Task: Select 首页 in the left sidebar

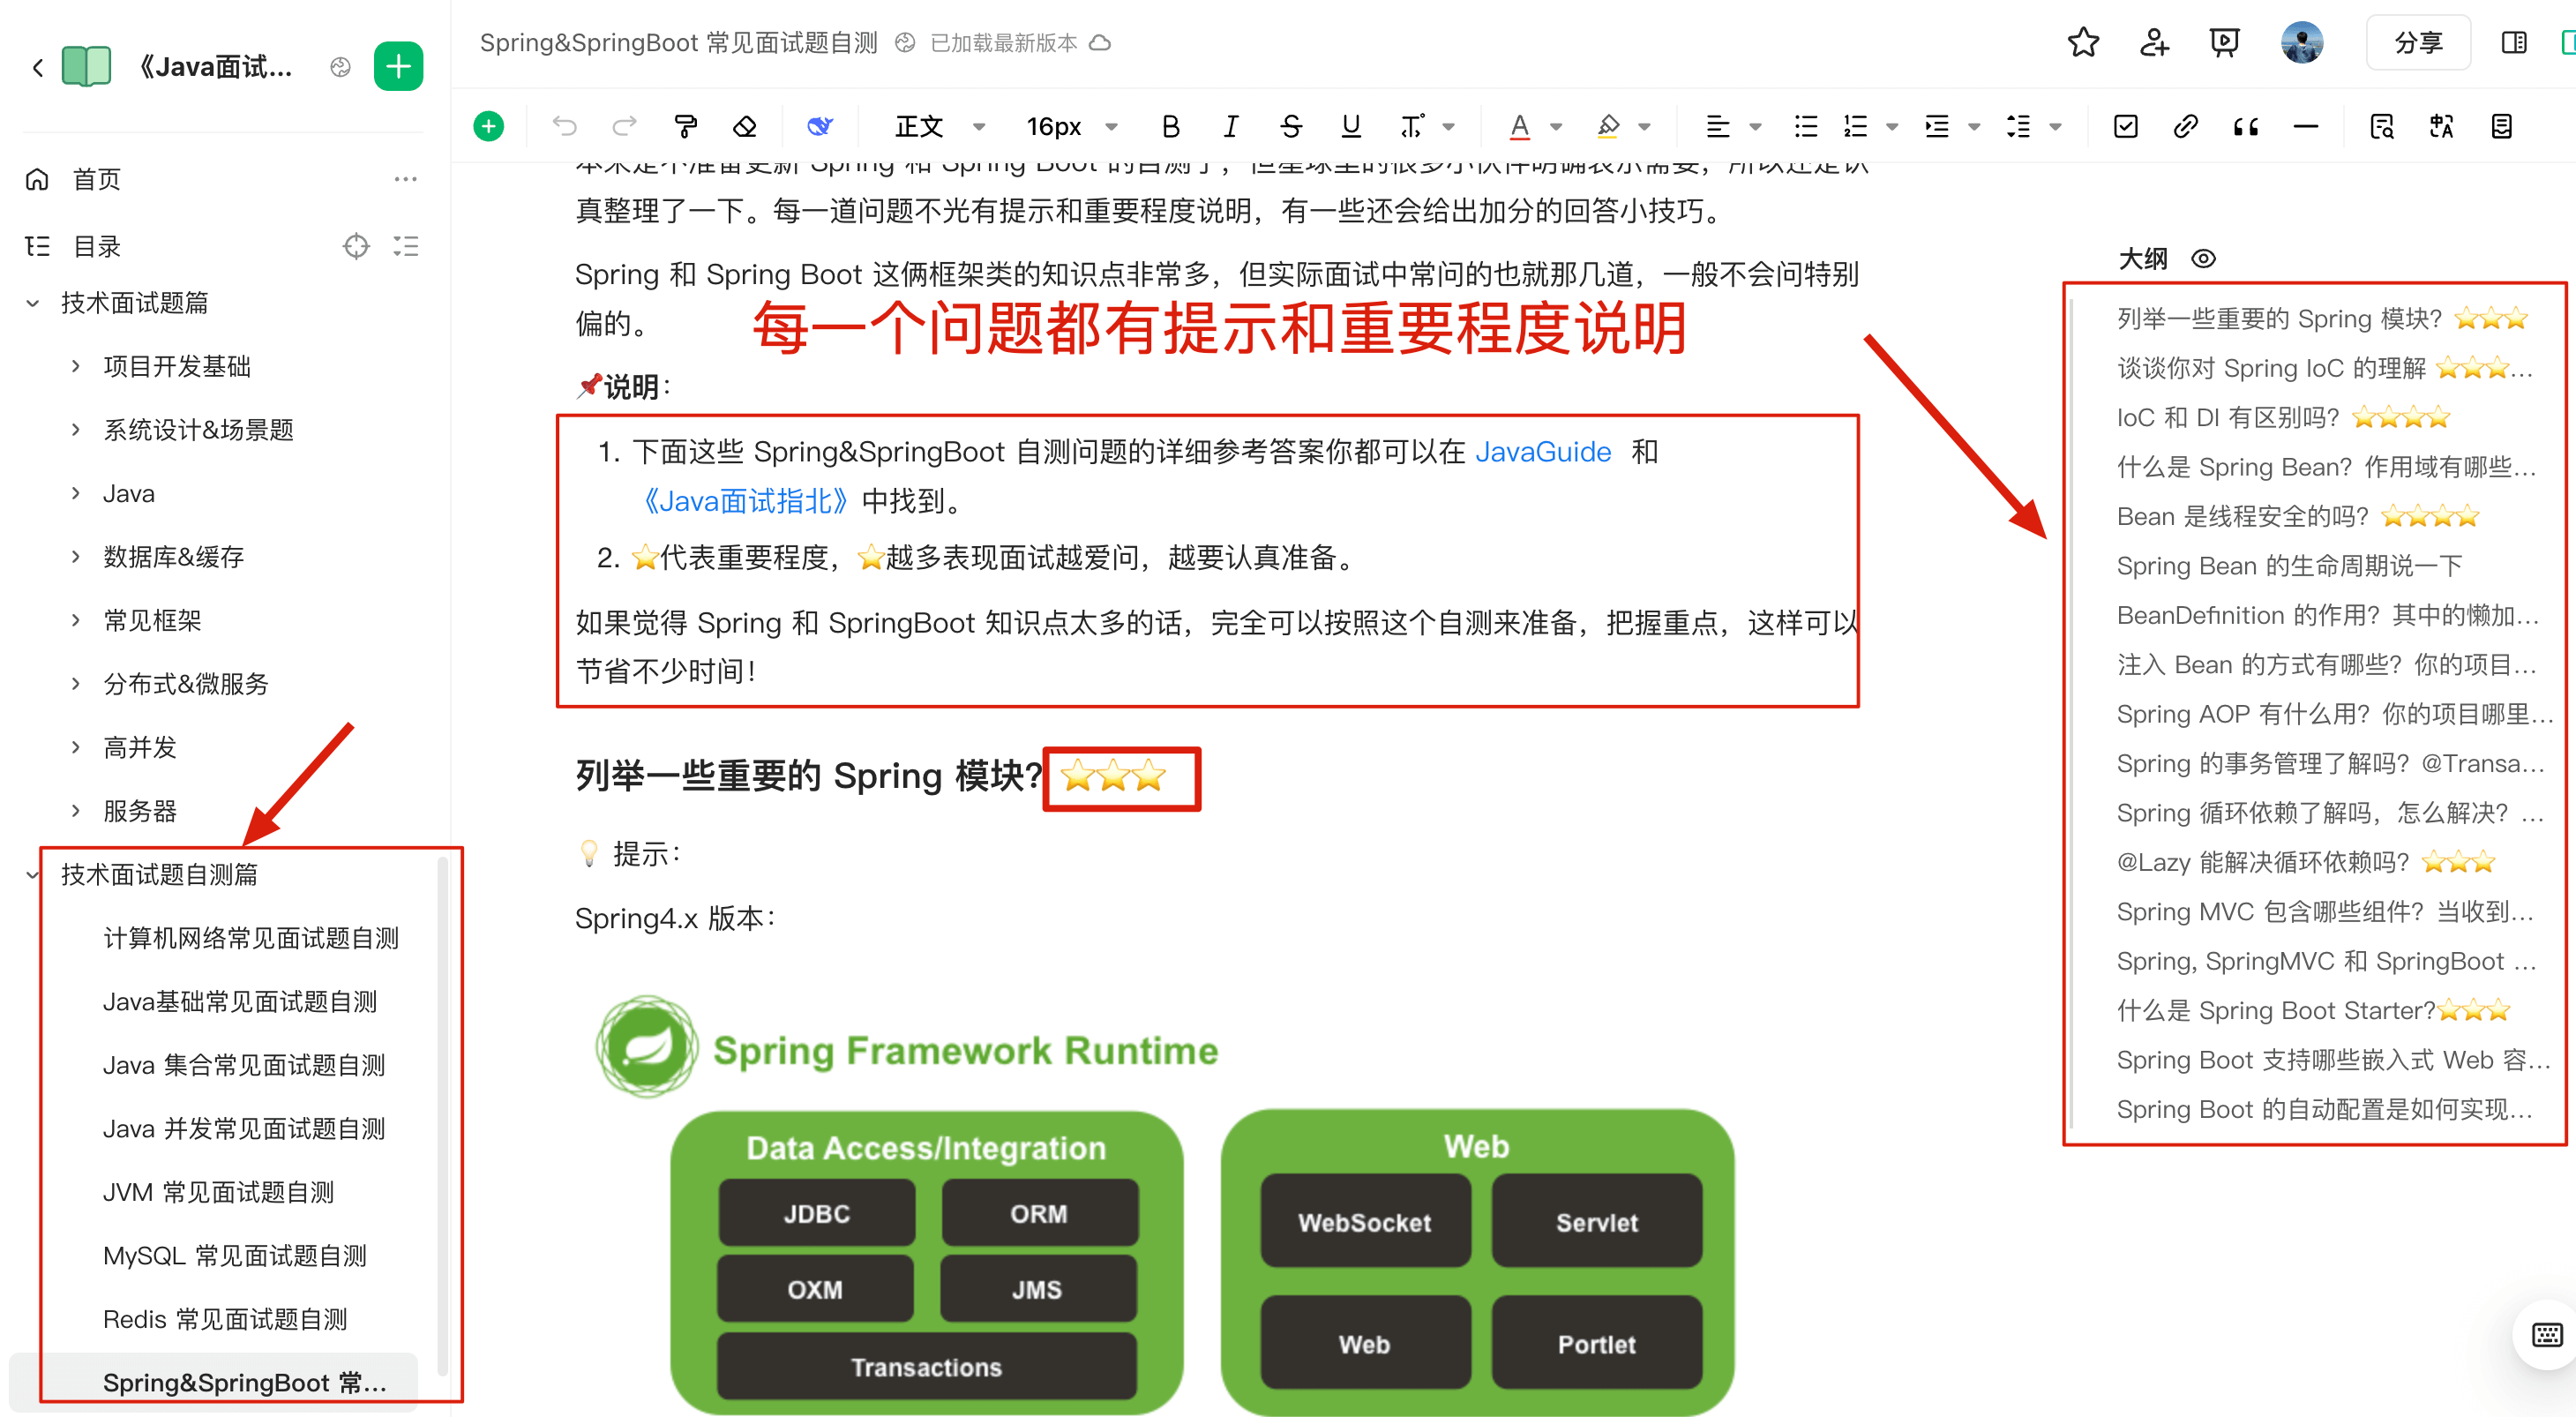Action: click(x=96, y=179)
